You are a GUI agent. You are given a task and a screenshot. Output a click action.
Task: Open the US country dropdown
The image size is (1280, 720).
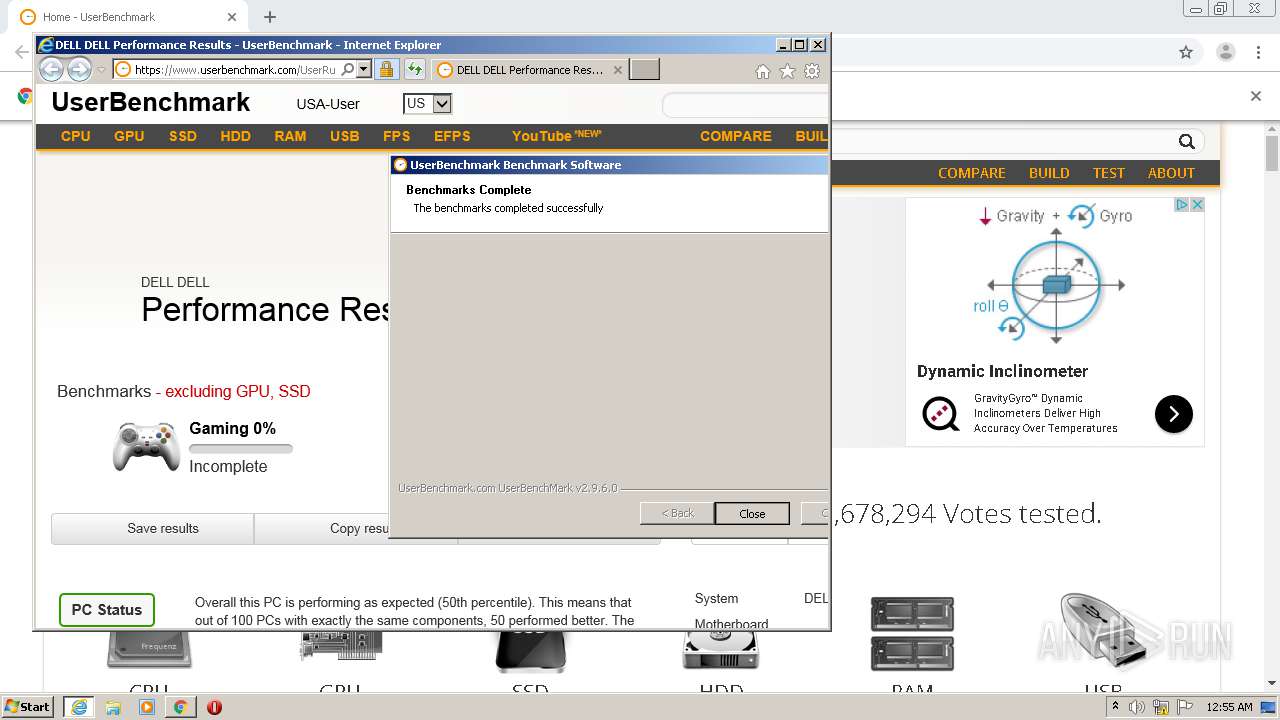(x=427, y=103)
